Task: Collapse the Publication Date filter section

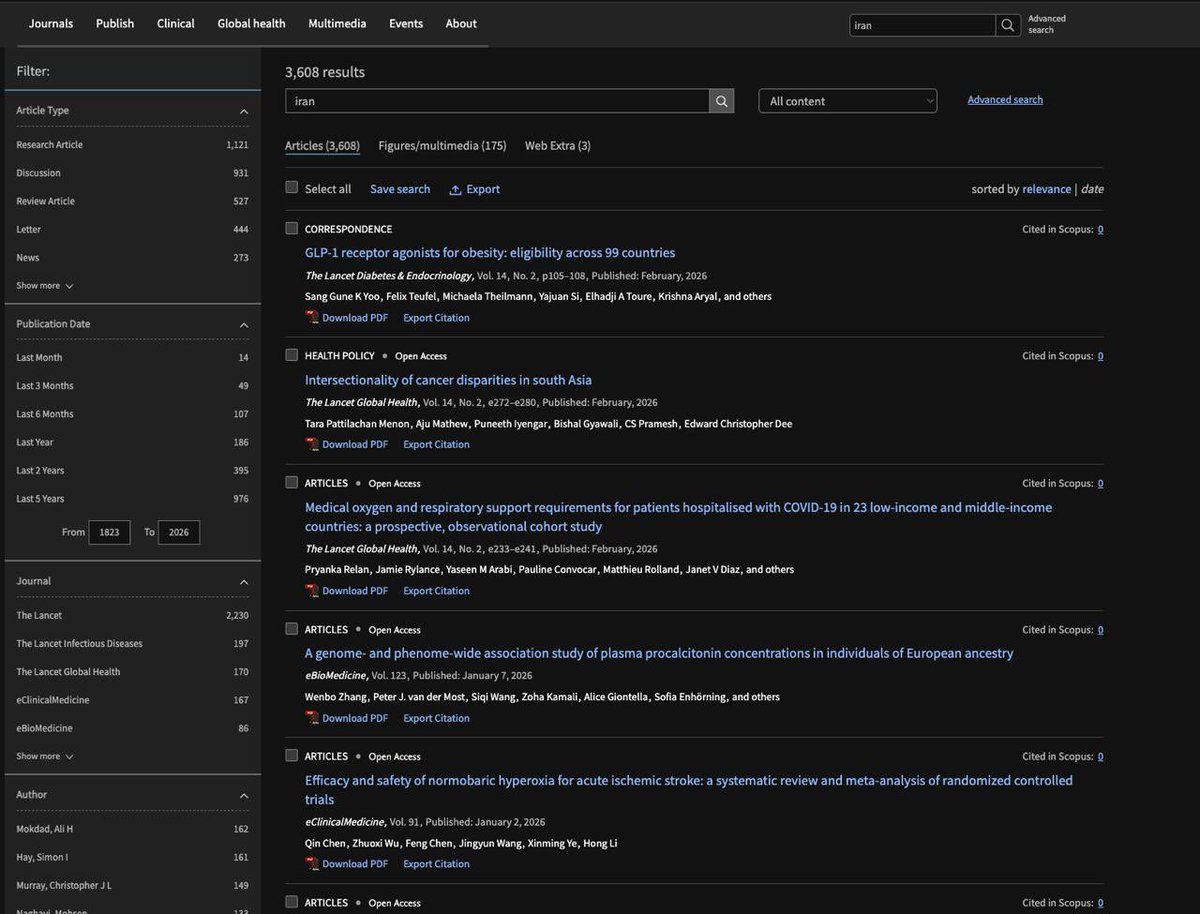Action: tap(244, 325)
